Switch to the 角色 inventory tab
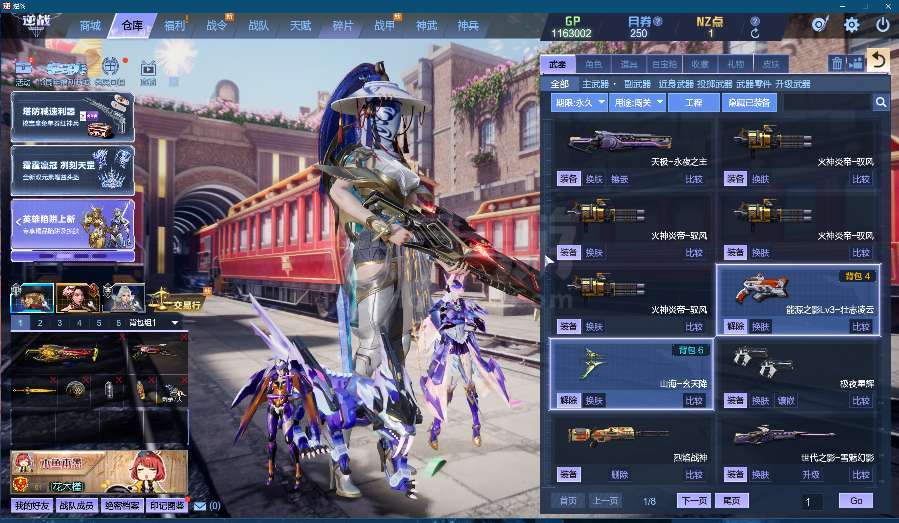This screenshot has height=523, width=899. [593, 64]
